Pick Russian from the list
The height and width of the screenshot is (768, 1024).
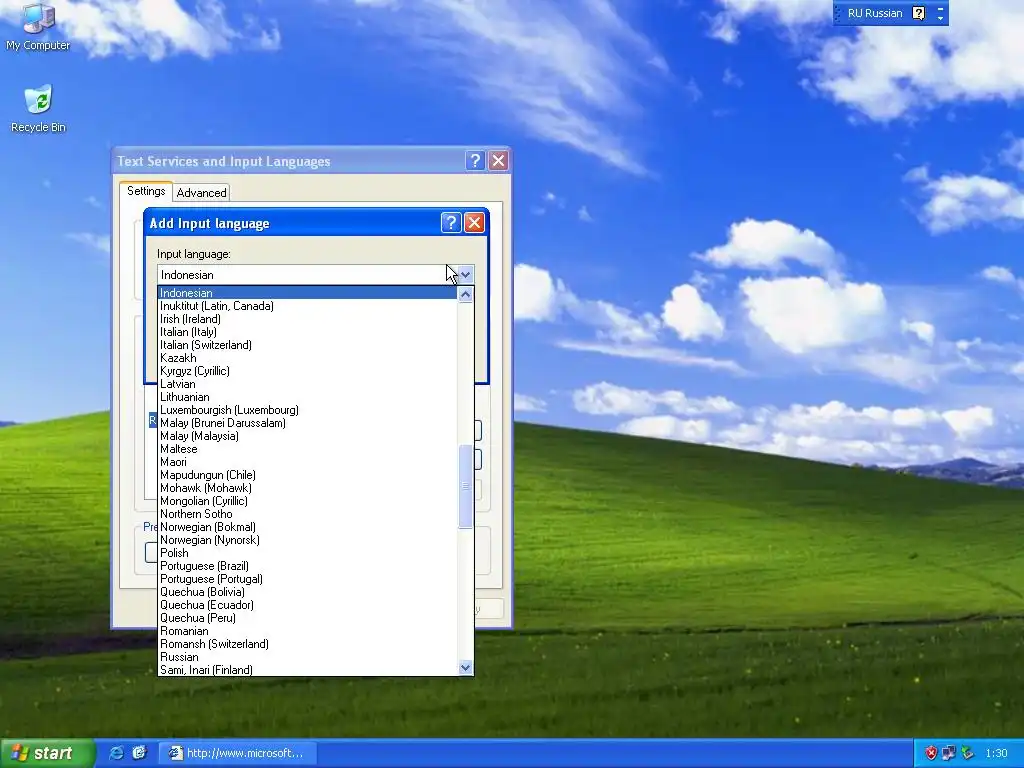(308, 657)
